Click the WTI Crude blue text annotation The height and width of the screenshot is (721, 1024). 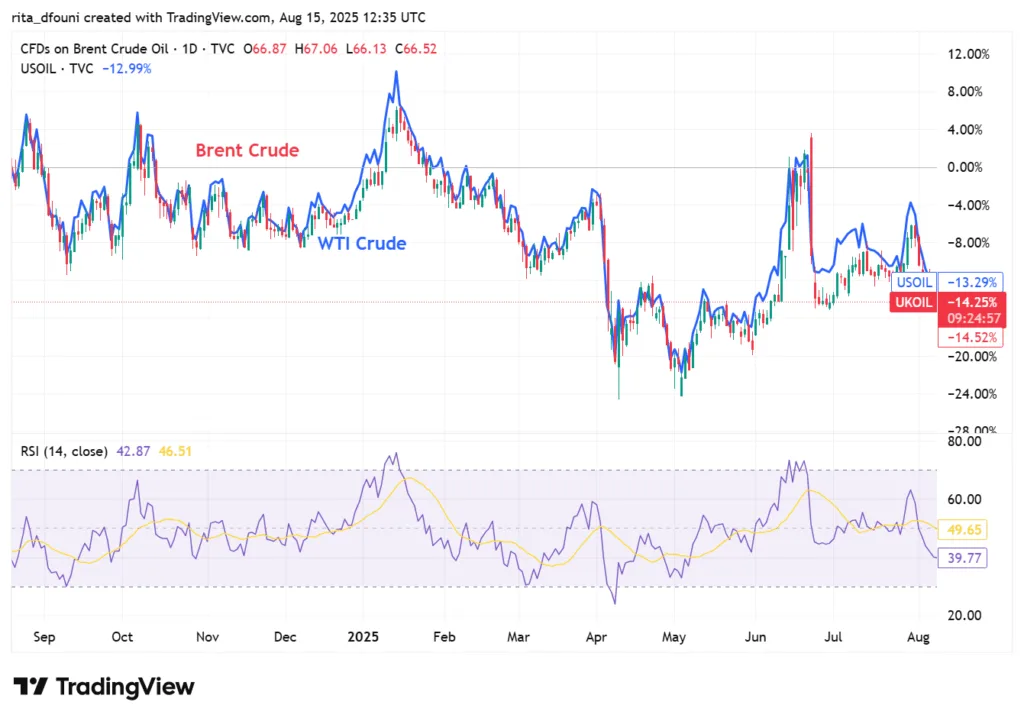click(x=362, y=243)
